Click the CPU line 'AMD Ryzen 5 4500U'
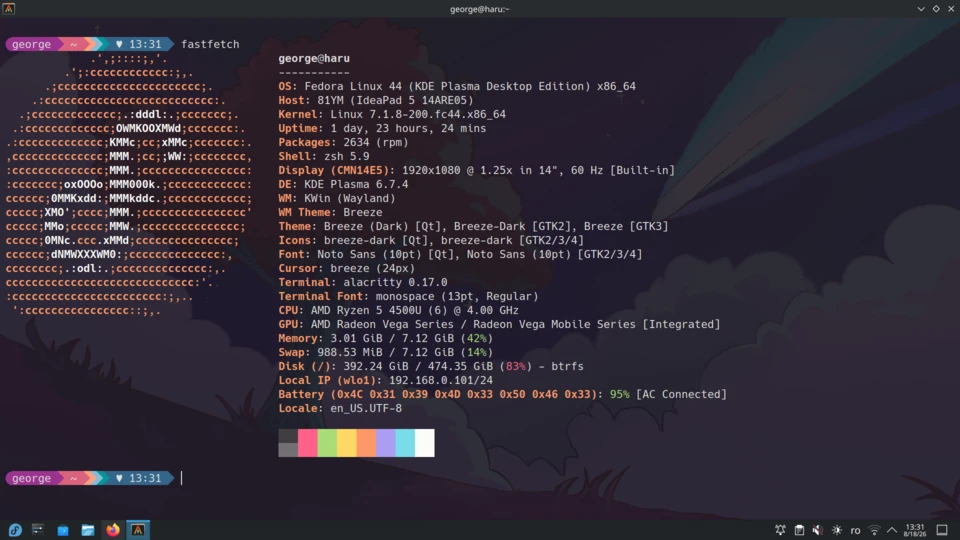The width and height of the screenshot is (960, 540). (399, 310)
